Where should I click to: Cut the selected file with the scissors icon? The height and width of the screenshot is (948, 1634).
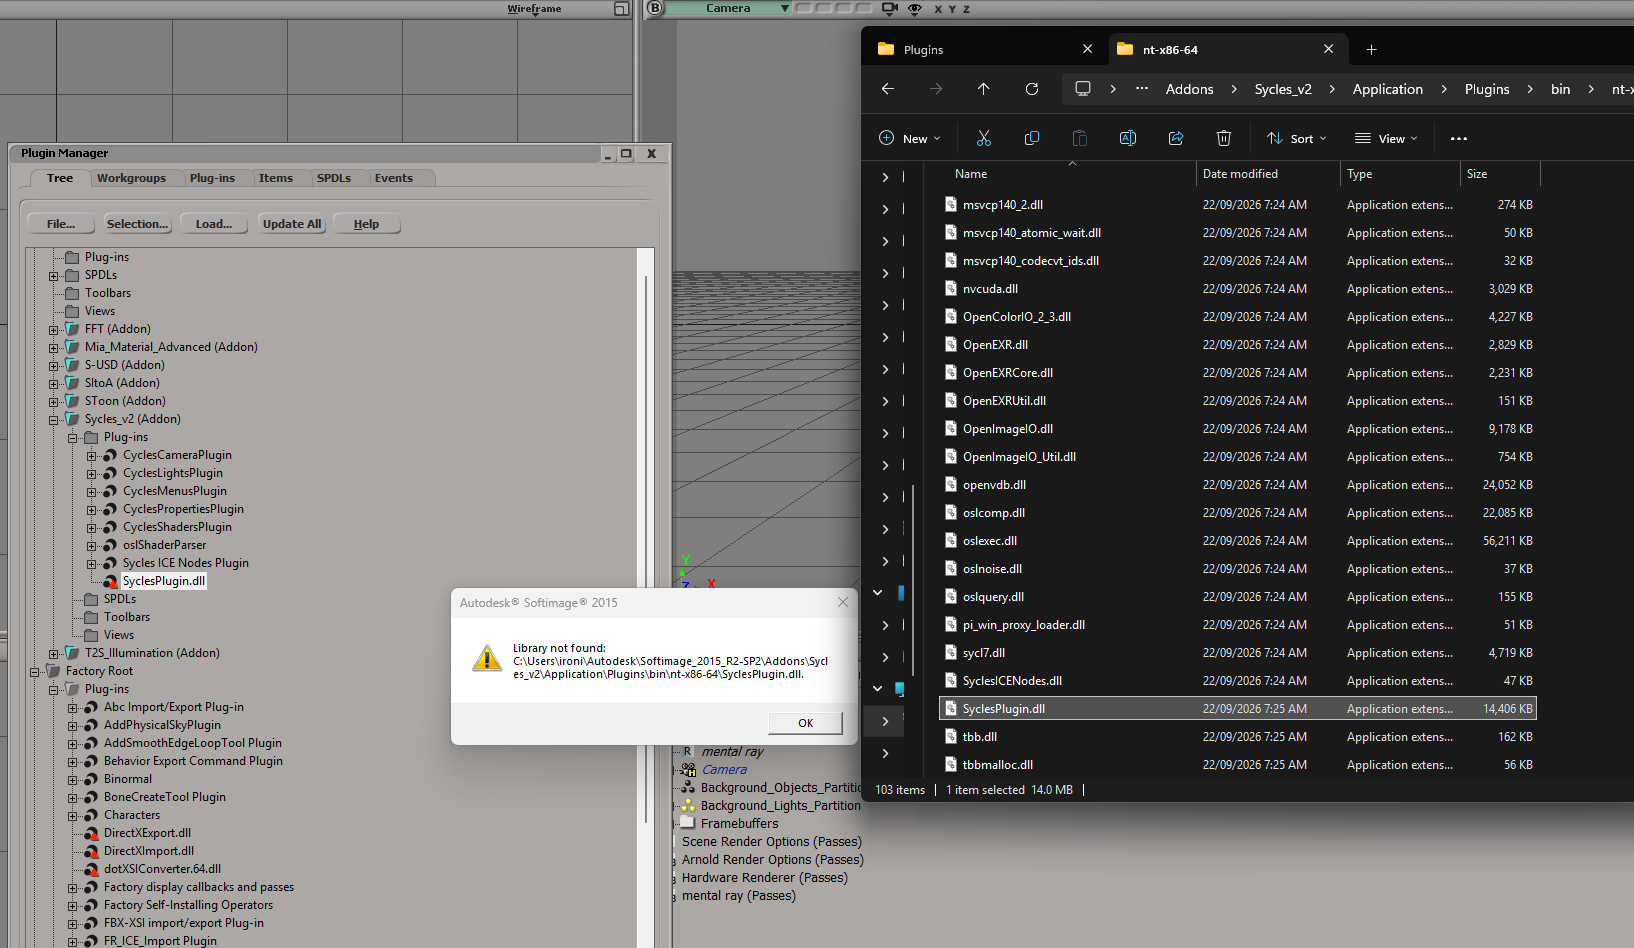pyautogui.click(x=984, y=138)
